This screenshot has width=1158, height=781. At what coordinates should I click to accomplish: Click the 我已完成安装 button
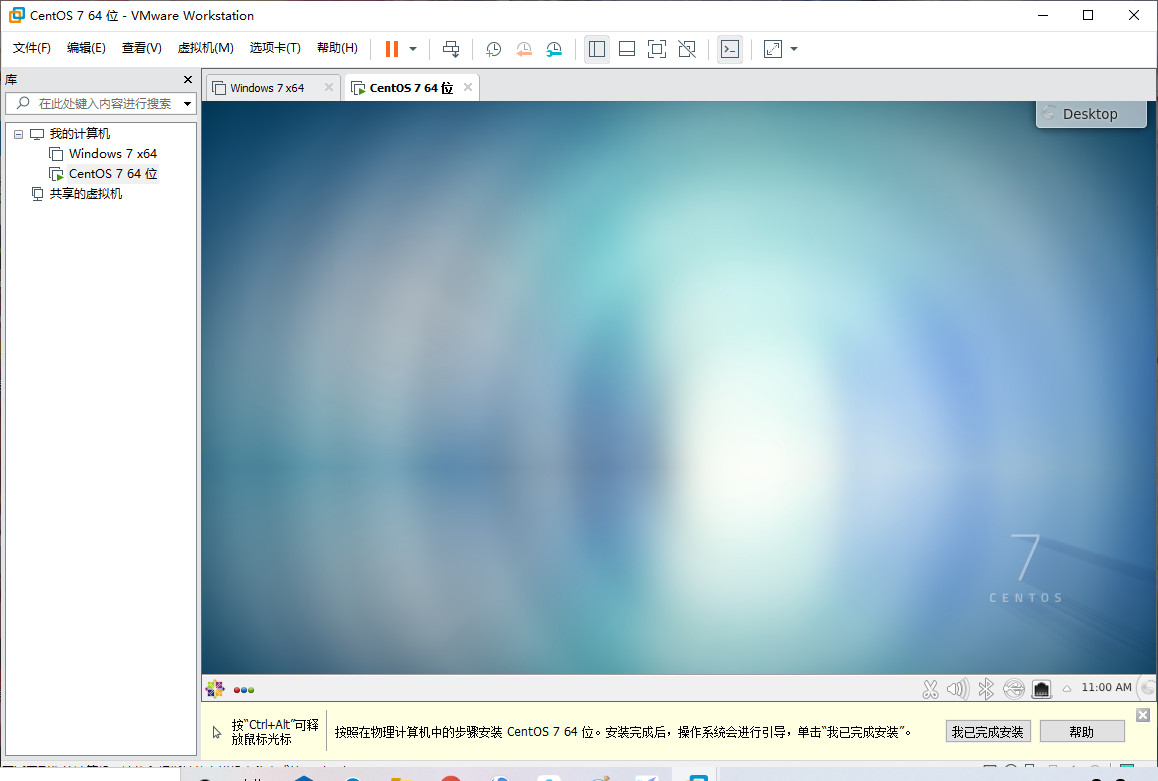click(988, 731)
